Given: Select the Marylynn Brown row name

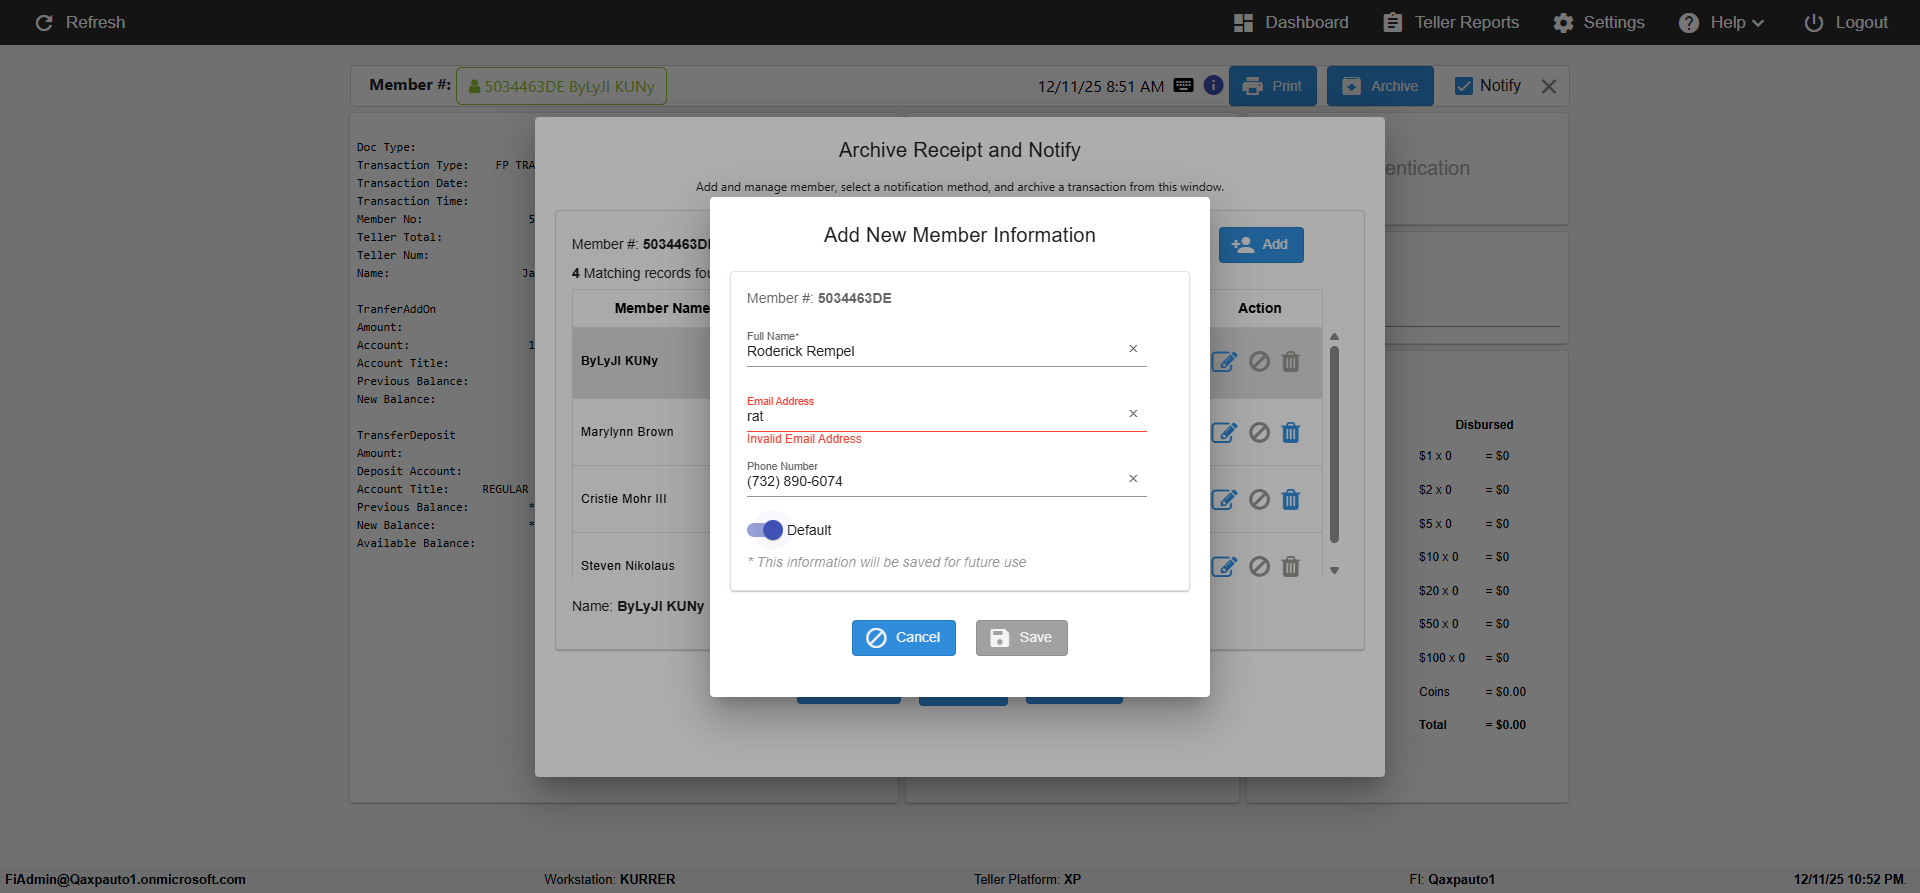Looking at the screenshot, I should click(x=627, y=432).
